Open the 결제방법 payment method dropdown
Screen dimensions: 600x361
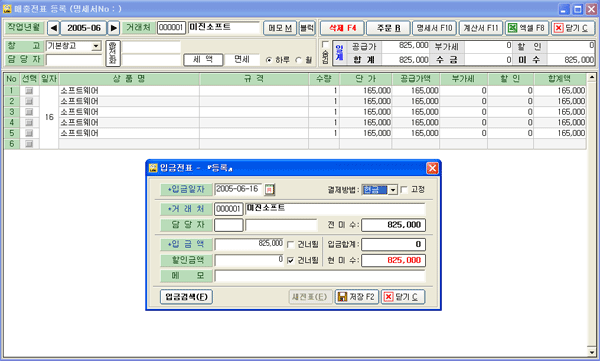[x=393, y=189]
